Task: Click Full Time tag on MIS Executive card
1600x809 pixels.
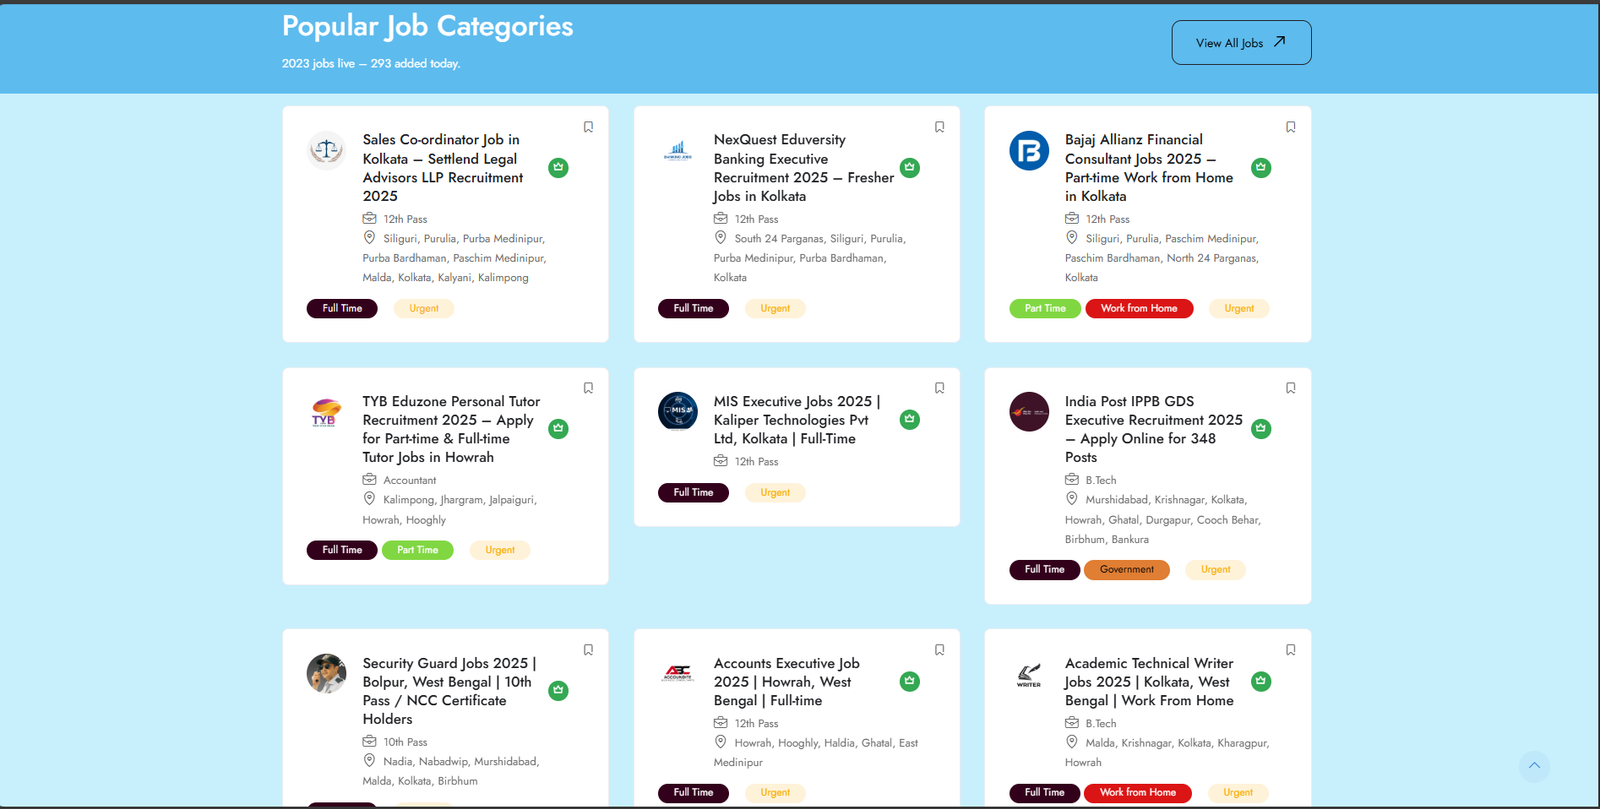Action: 693,492
